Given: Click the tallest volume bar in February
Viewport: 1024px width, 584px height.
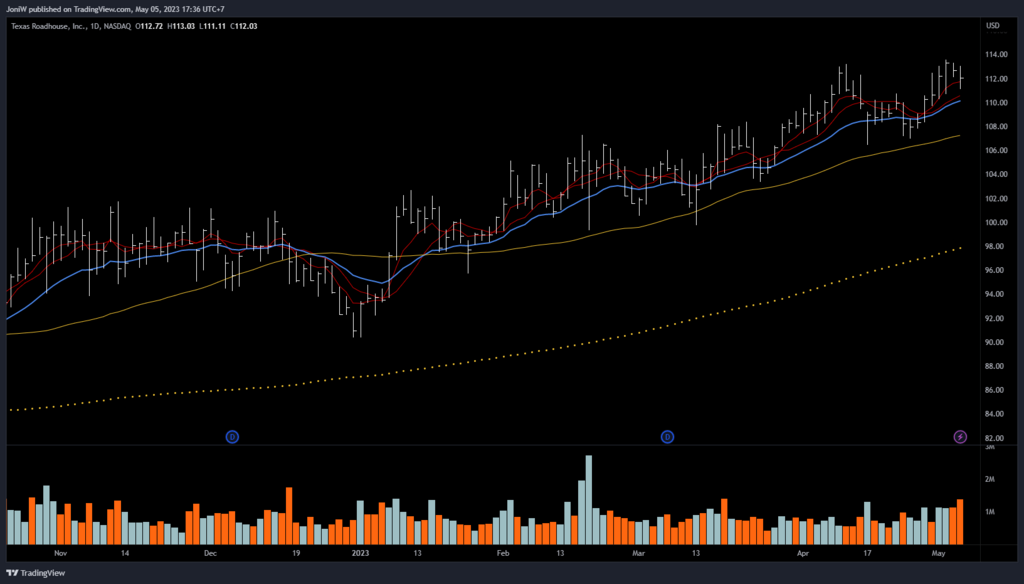Looking at the screenshot, I should coord(589,498).
